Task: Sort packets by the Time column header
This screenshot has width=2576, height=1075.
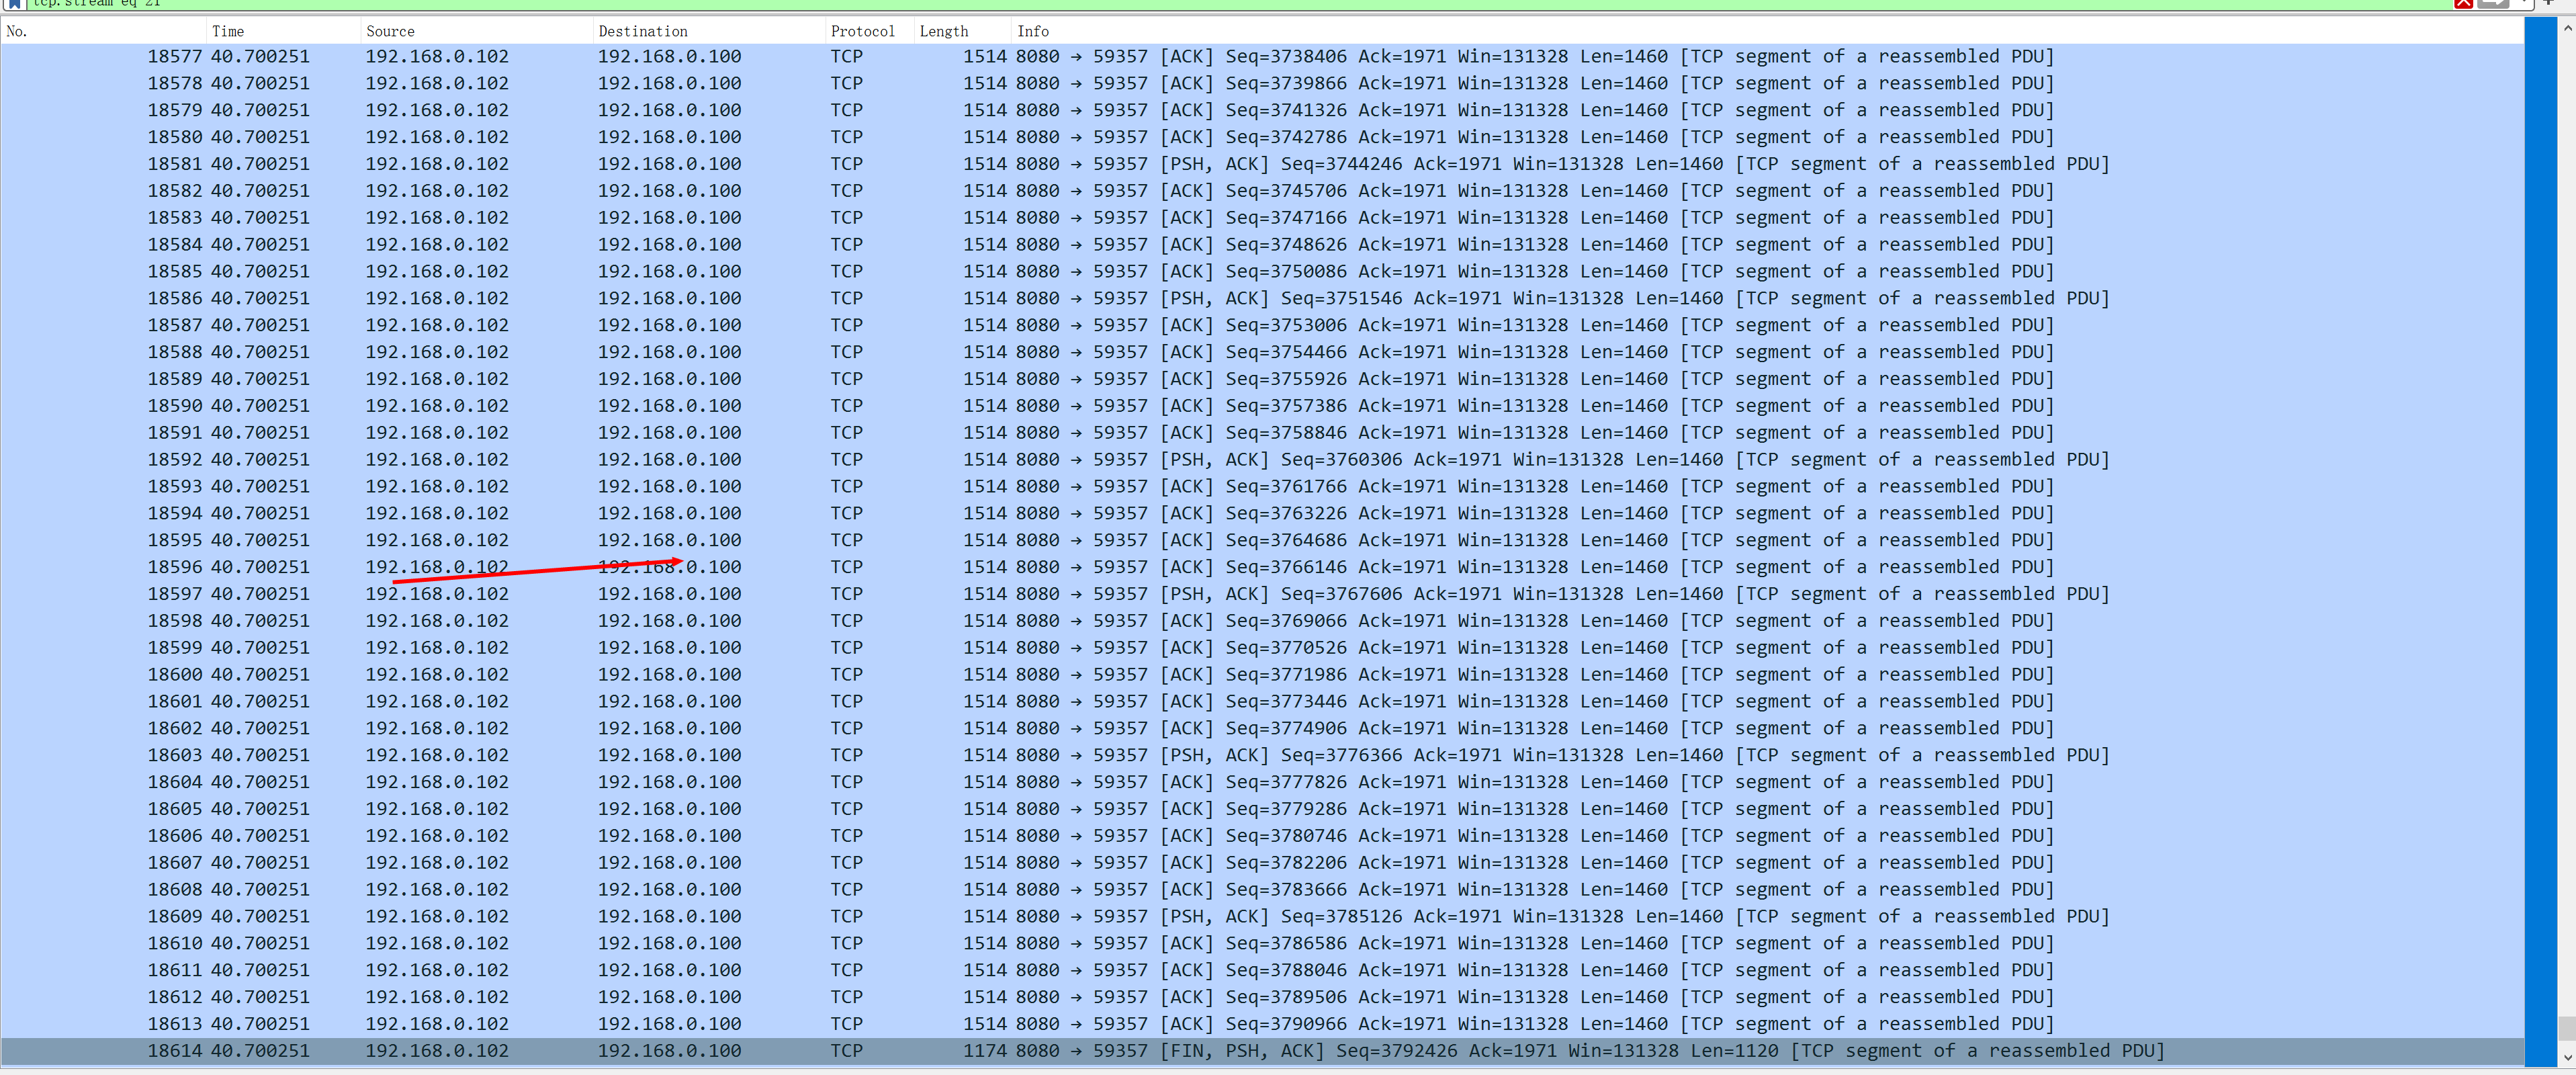Action: (x=283, y=31)
